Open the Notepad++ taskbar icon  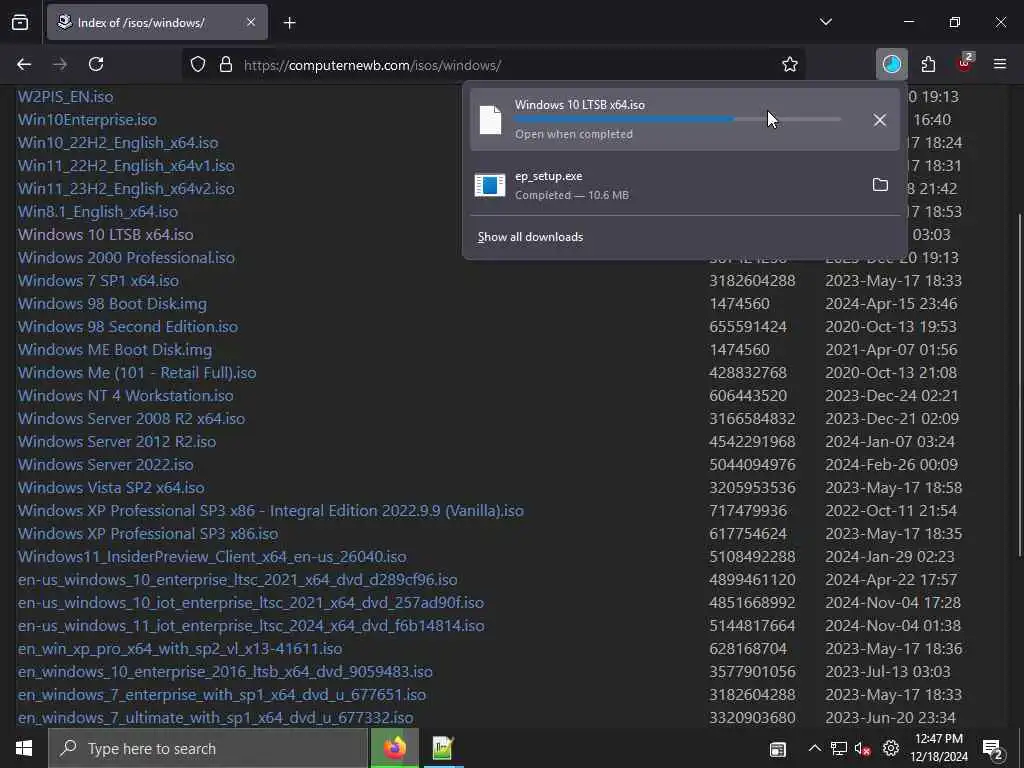(442, 748)
